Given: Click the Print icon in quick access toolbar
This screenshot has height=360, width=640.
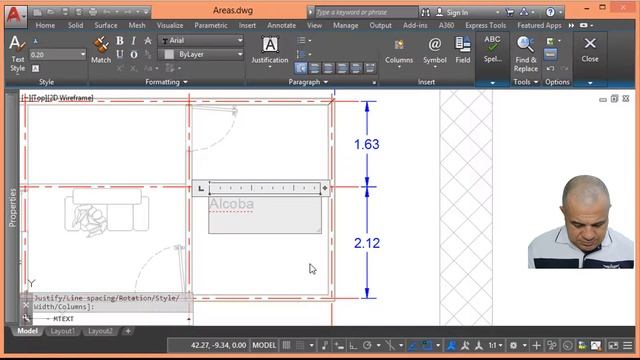Looking at the screenshot, I should 93,12.
